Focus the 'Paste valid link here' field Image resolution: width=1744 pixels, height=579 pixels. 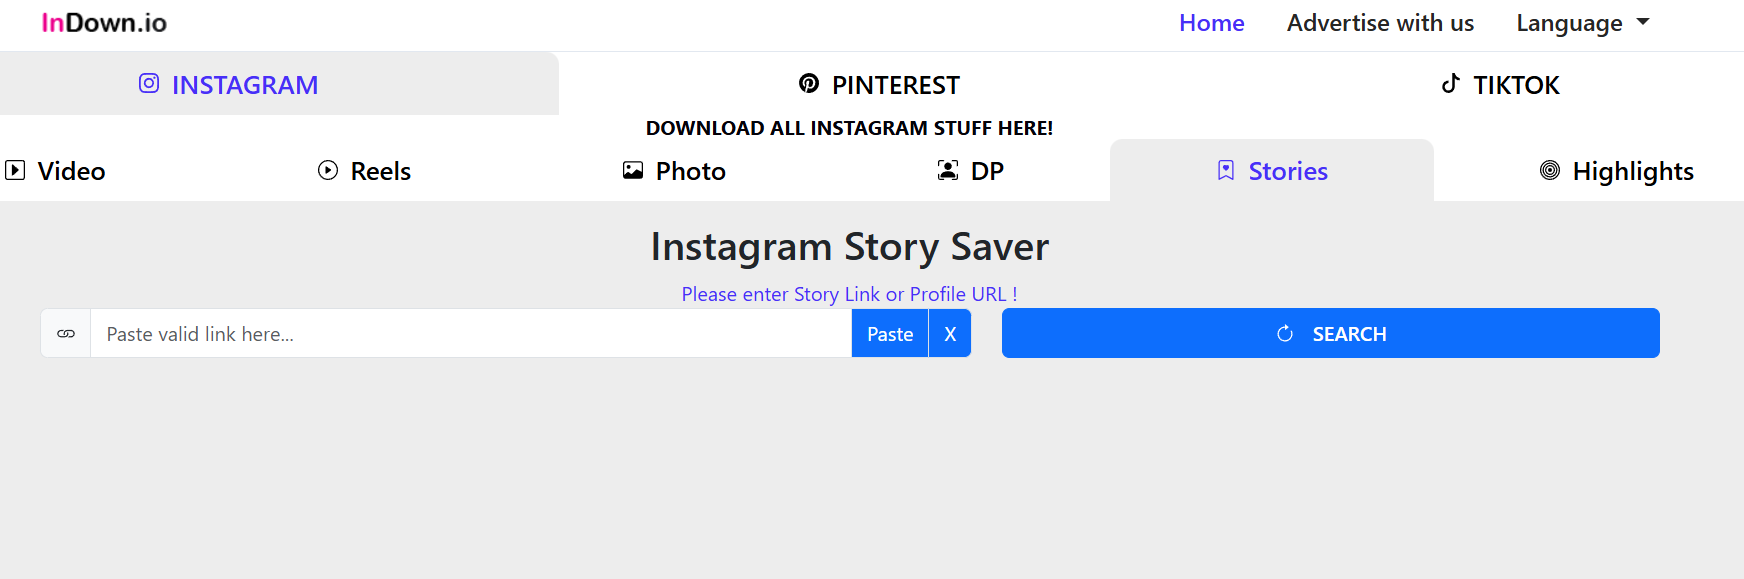pyautogui.click(x=470, y=334)
